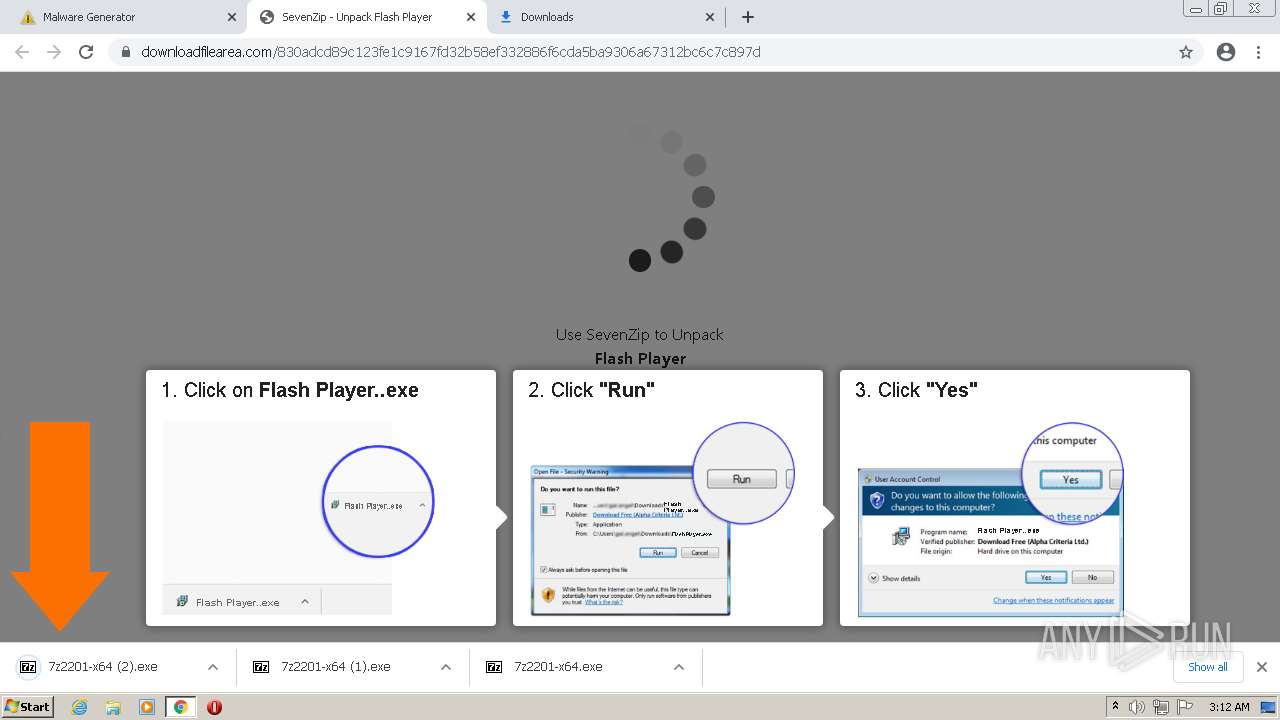The image size is (1280, 720).
Task: Open downloaded 7z2201-x64.exe file
Action: [558, 667]
